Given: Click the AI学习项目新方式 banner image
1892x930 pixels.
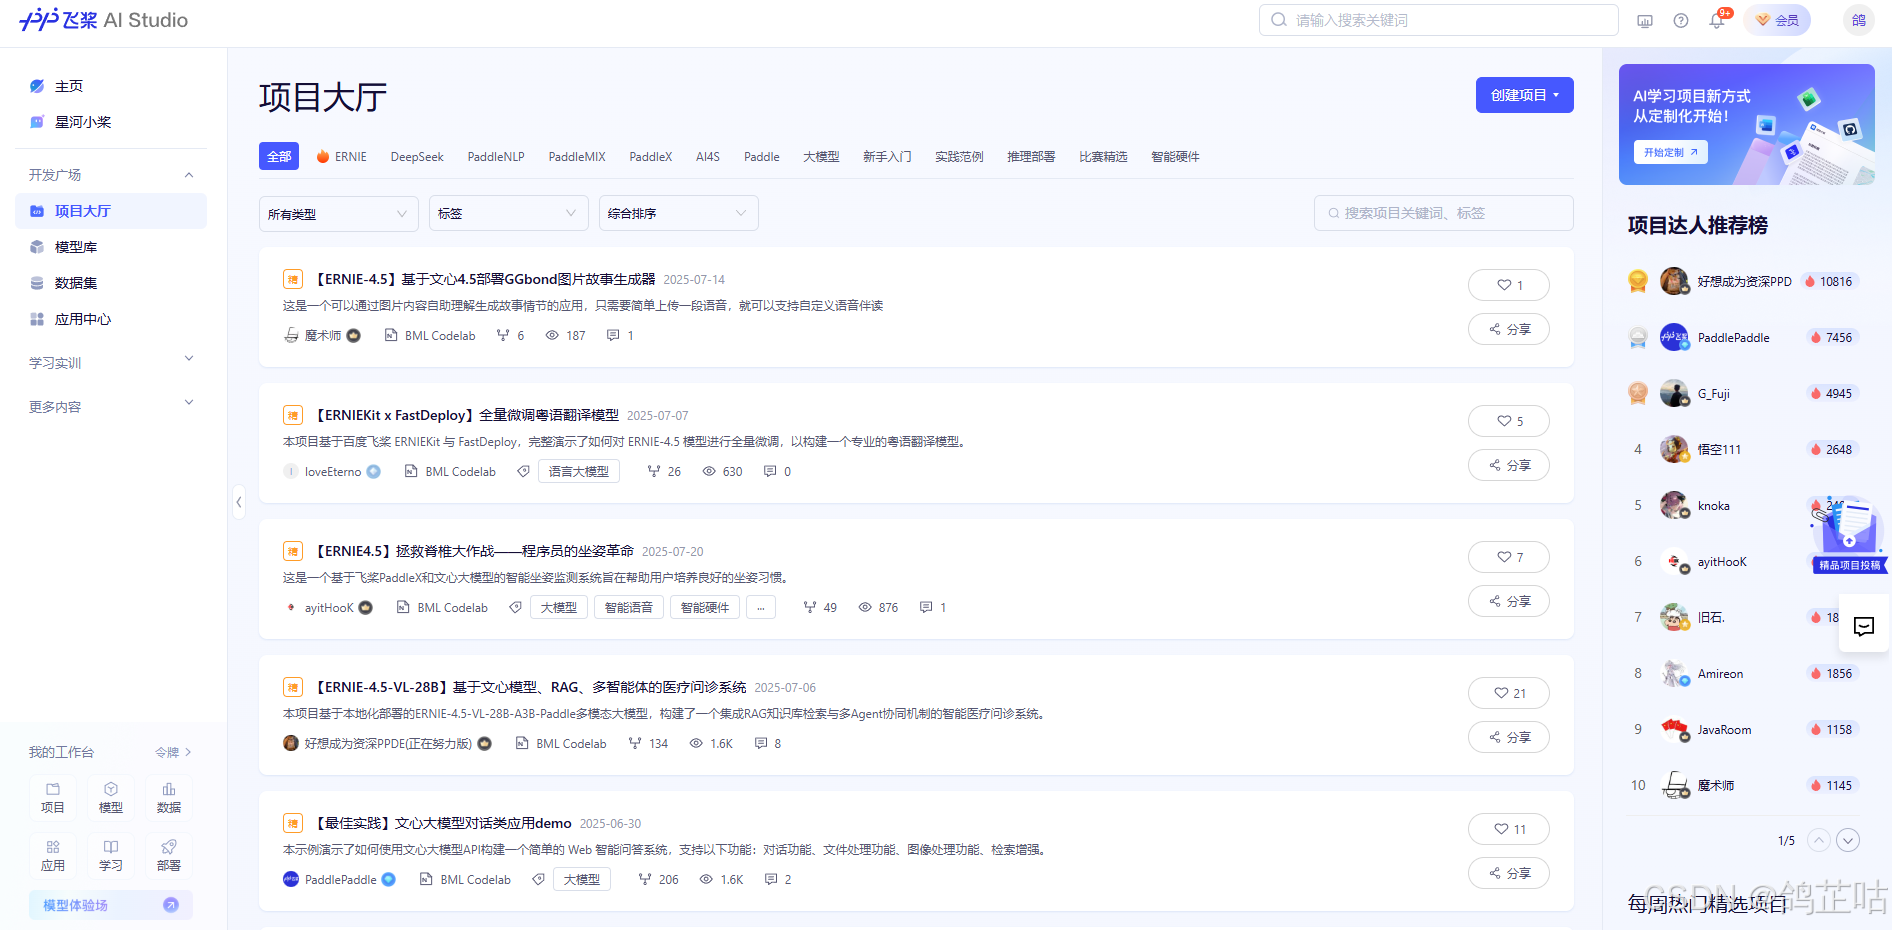Looking at the screenshot, I should (1746, 124).
